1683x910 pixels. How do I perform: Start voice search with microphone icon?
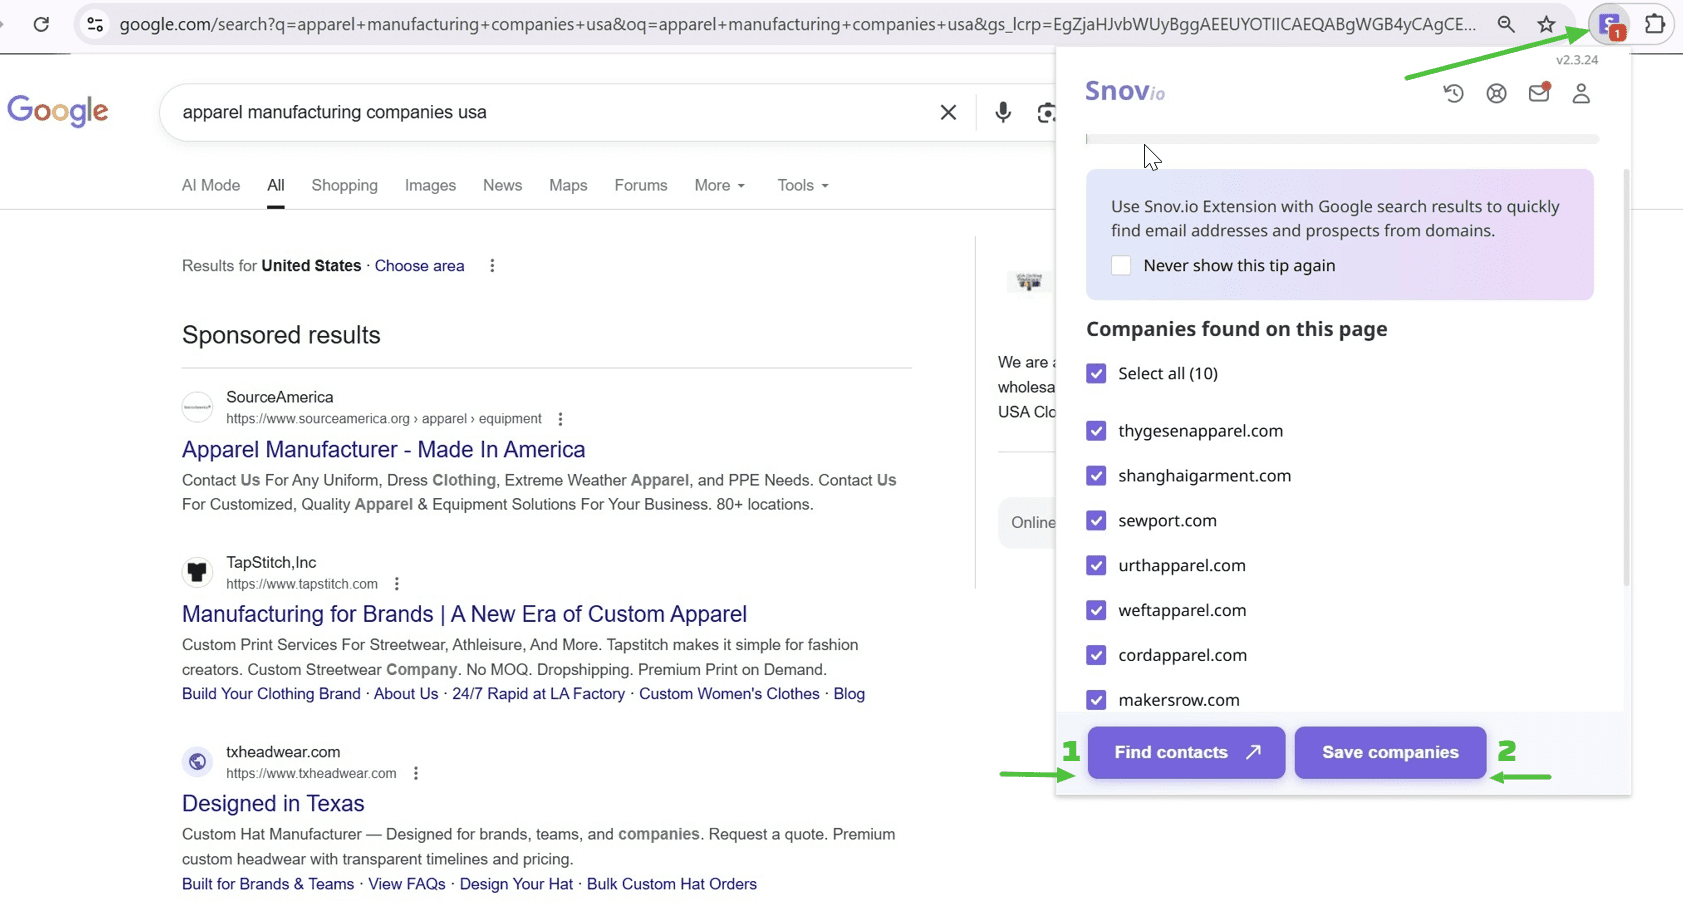[x=1003, y=112]
